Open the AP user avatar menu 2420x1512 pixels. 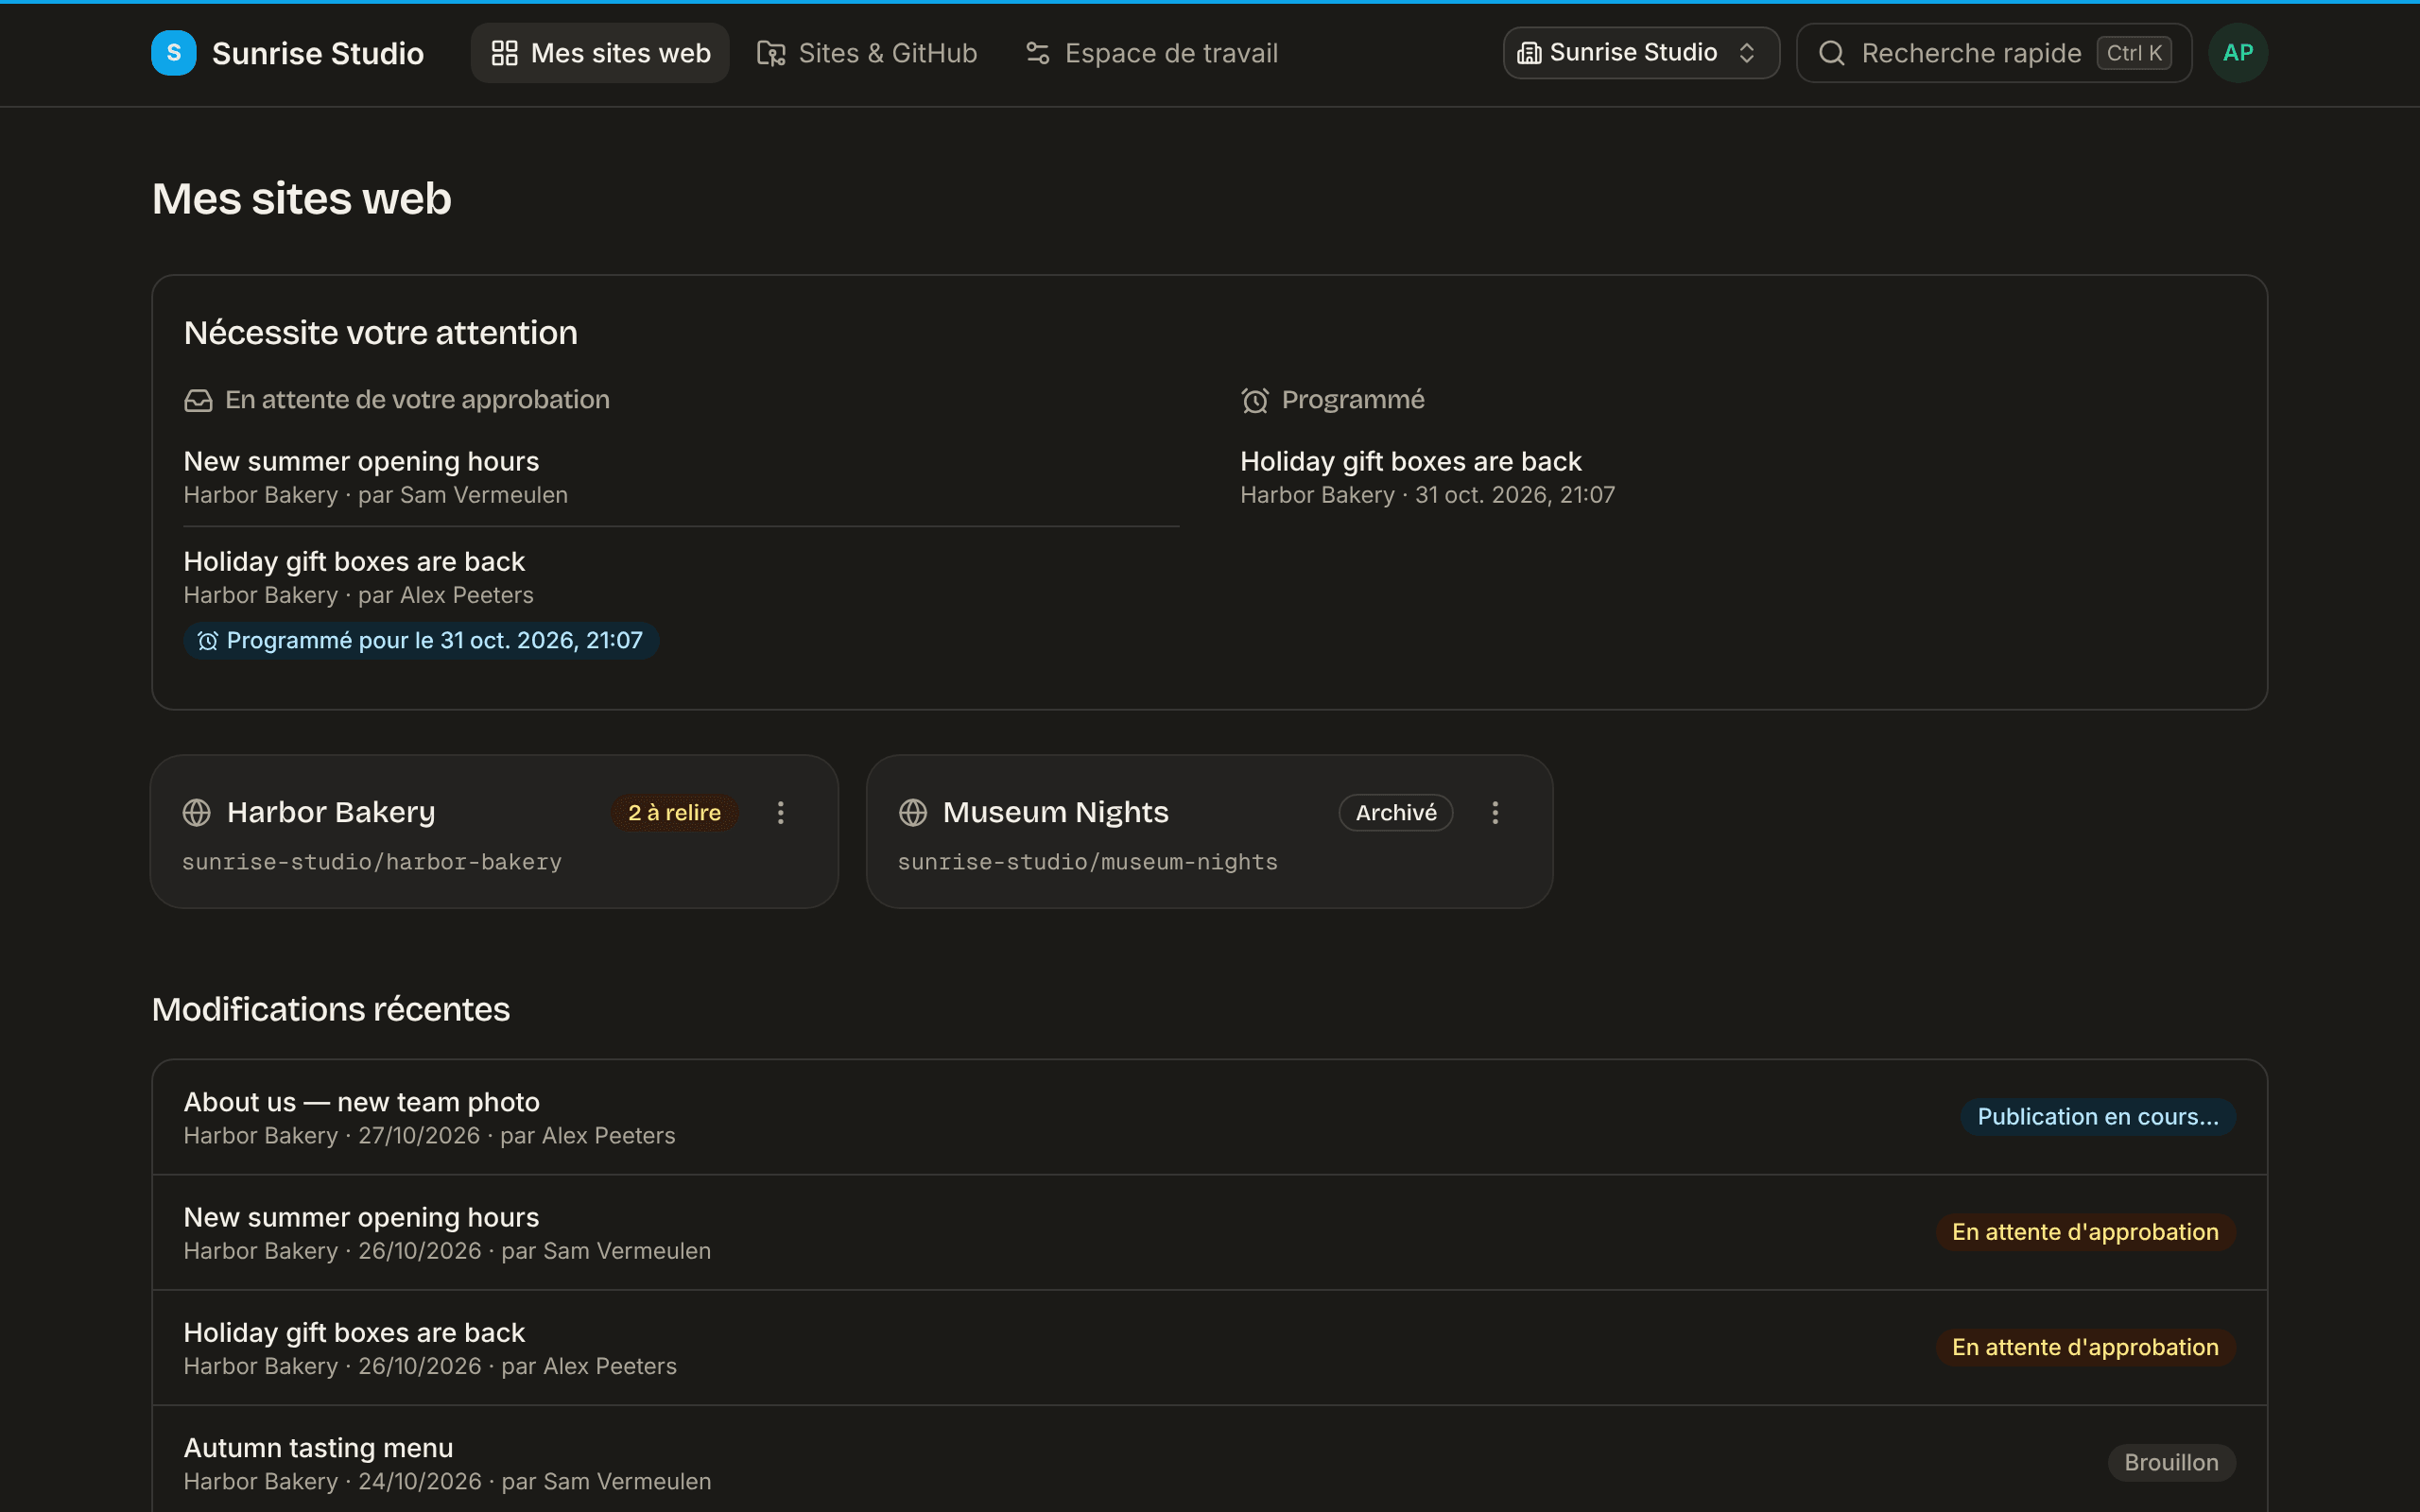click(x=2238, y=53)
